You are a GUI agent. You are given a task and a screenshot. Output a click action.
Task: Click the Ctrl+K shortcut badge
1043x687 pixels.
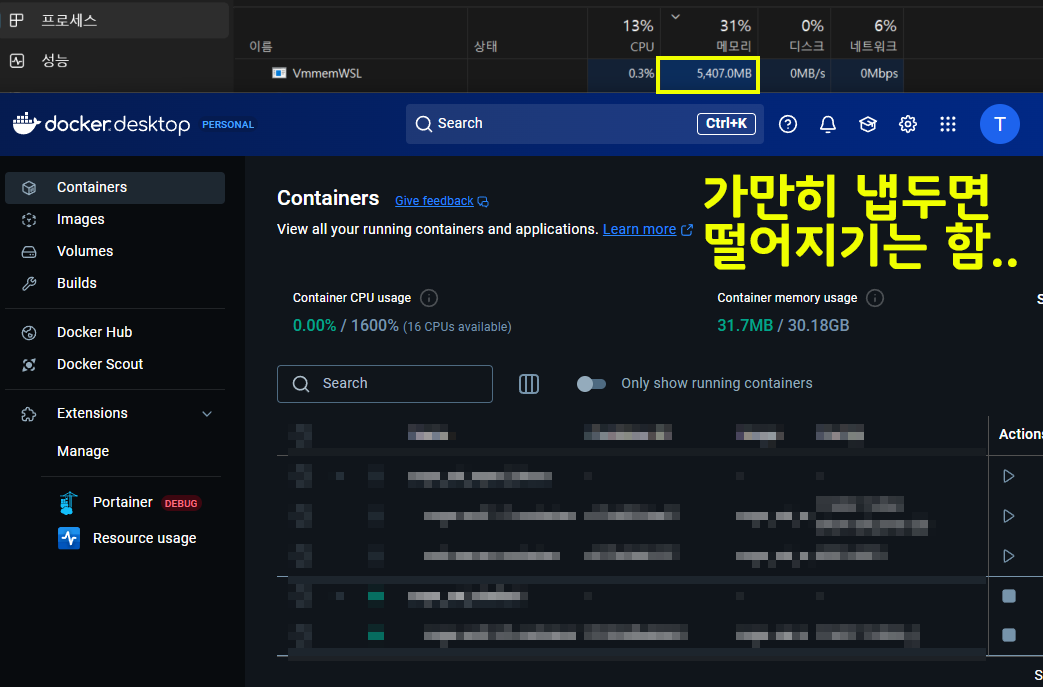coord(726,124)
